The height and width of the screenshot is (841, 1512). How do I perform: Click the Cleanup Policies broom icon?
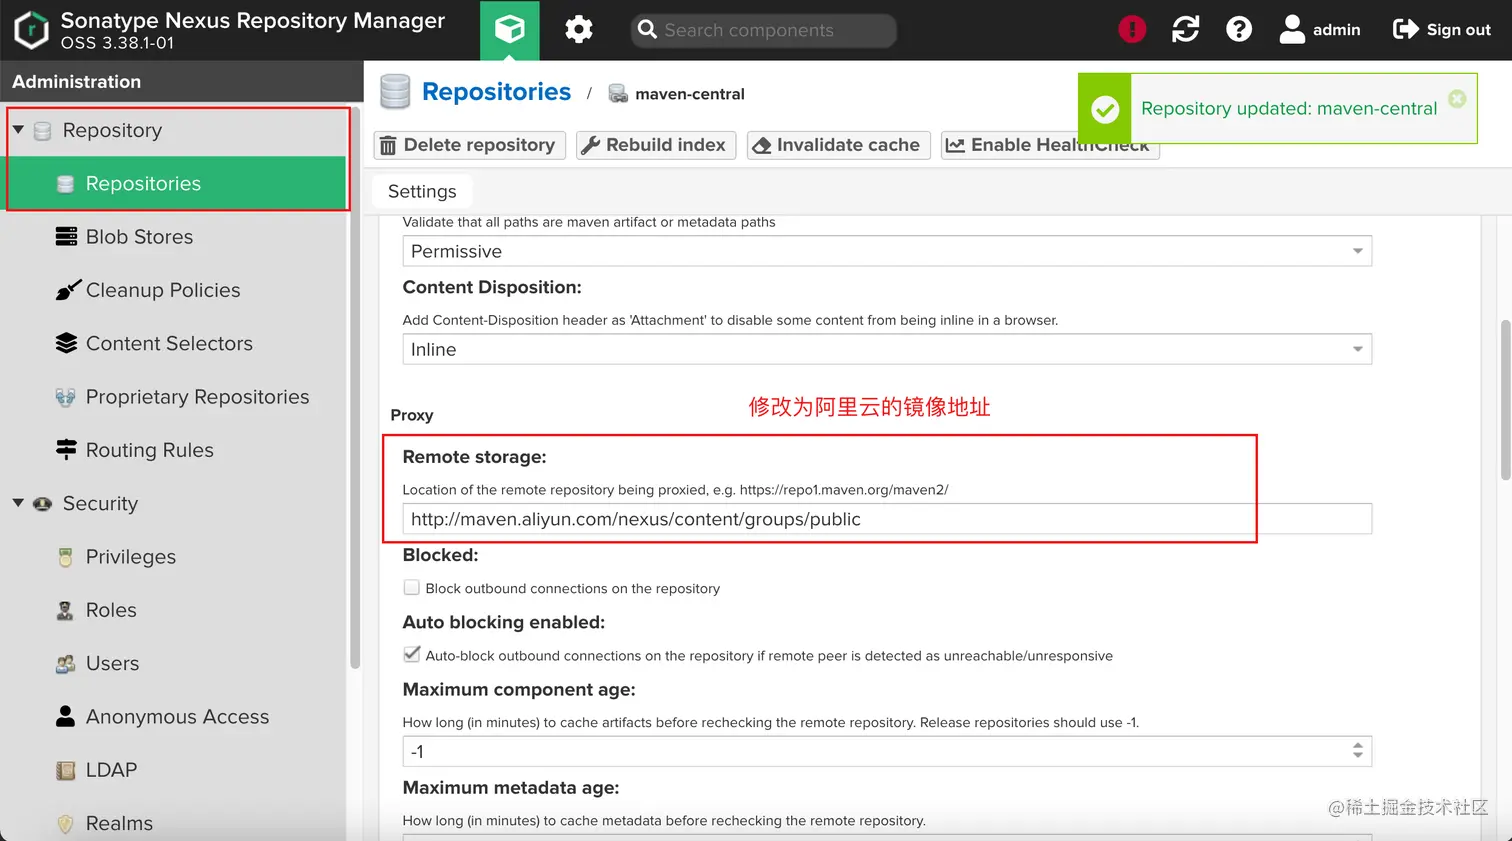[x=67, y=290]
